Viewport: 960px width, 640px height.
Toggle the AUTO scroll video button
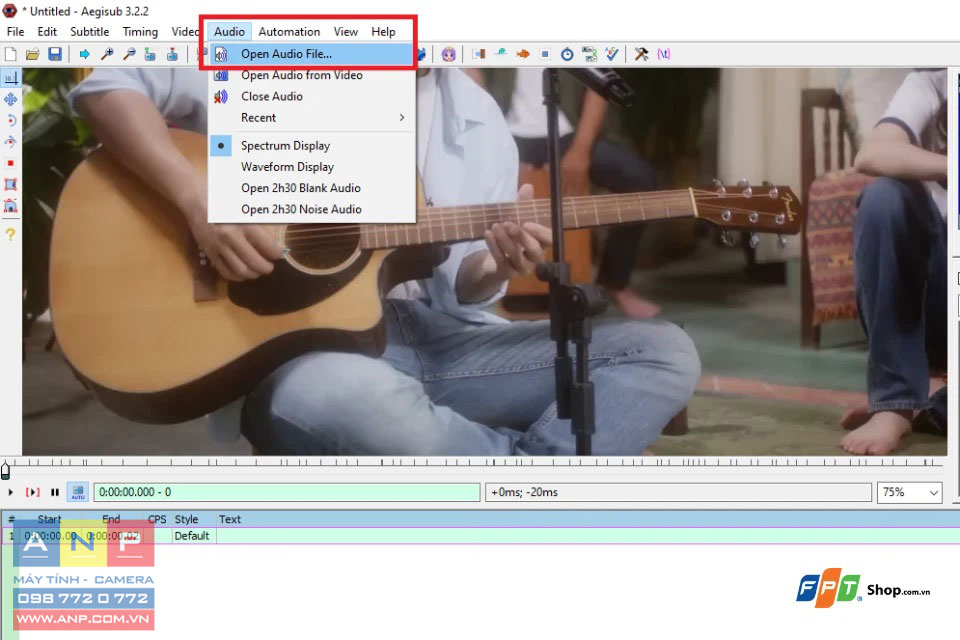(x=78, y=492)
